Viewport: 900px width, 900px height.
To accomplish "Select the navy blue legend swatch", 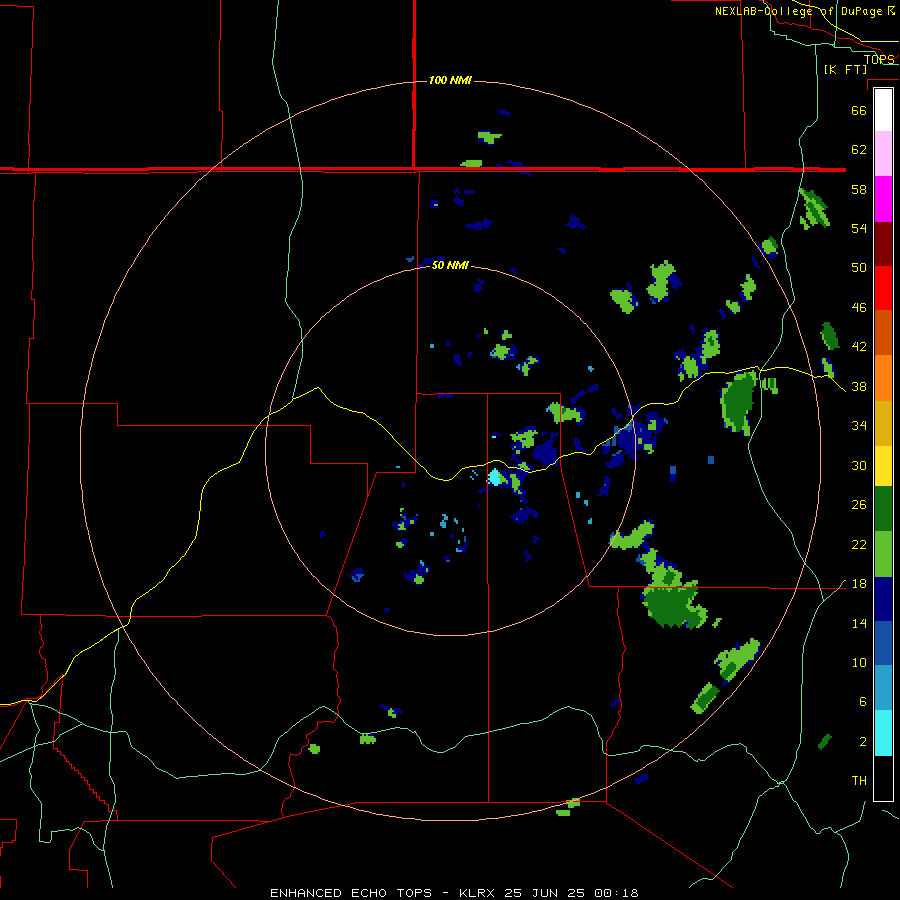I will pyautogui.click(x=883, y=599).
